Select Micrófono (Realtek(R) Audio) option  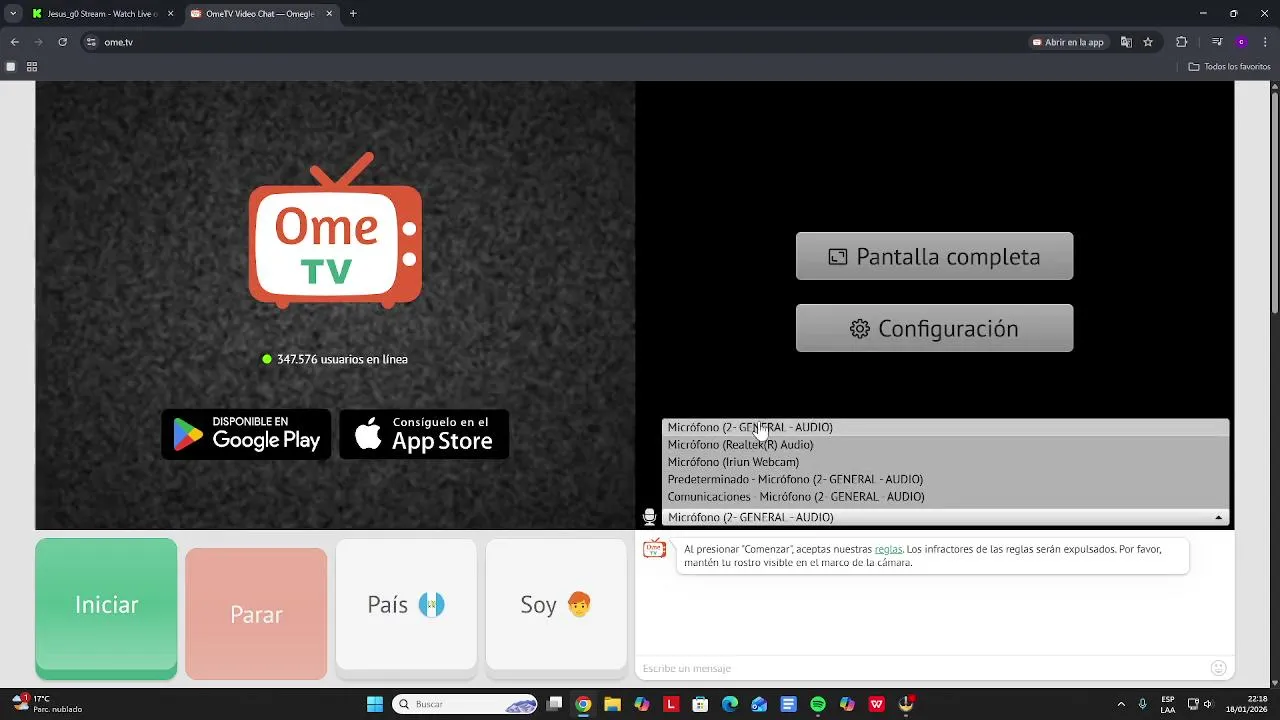click(945, 445)
